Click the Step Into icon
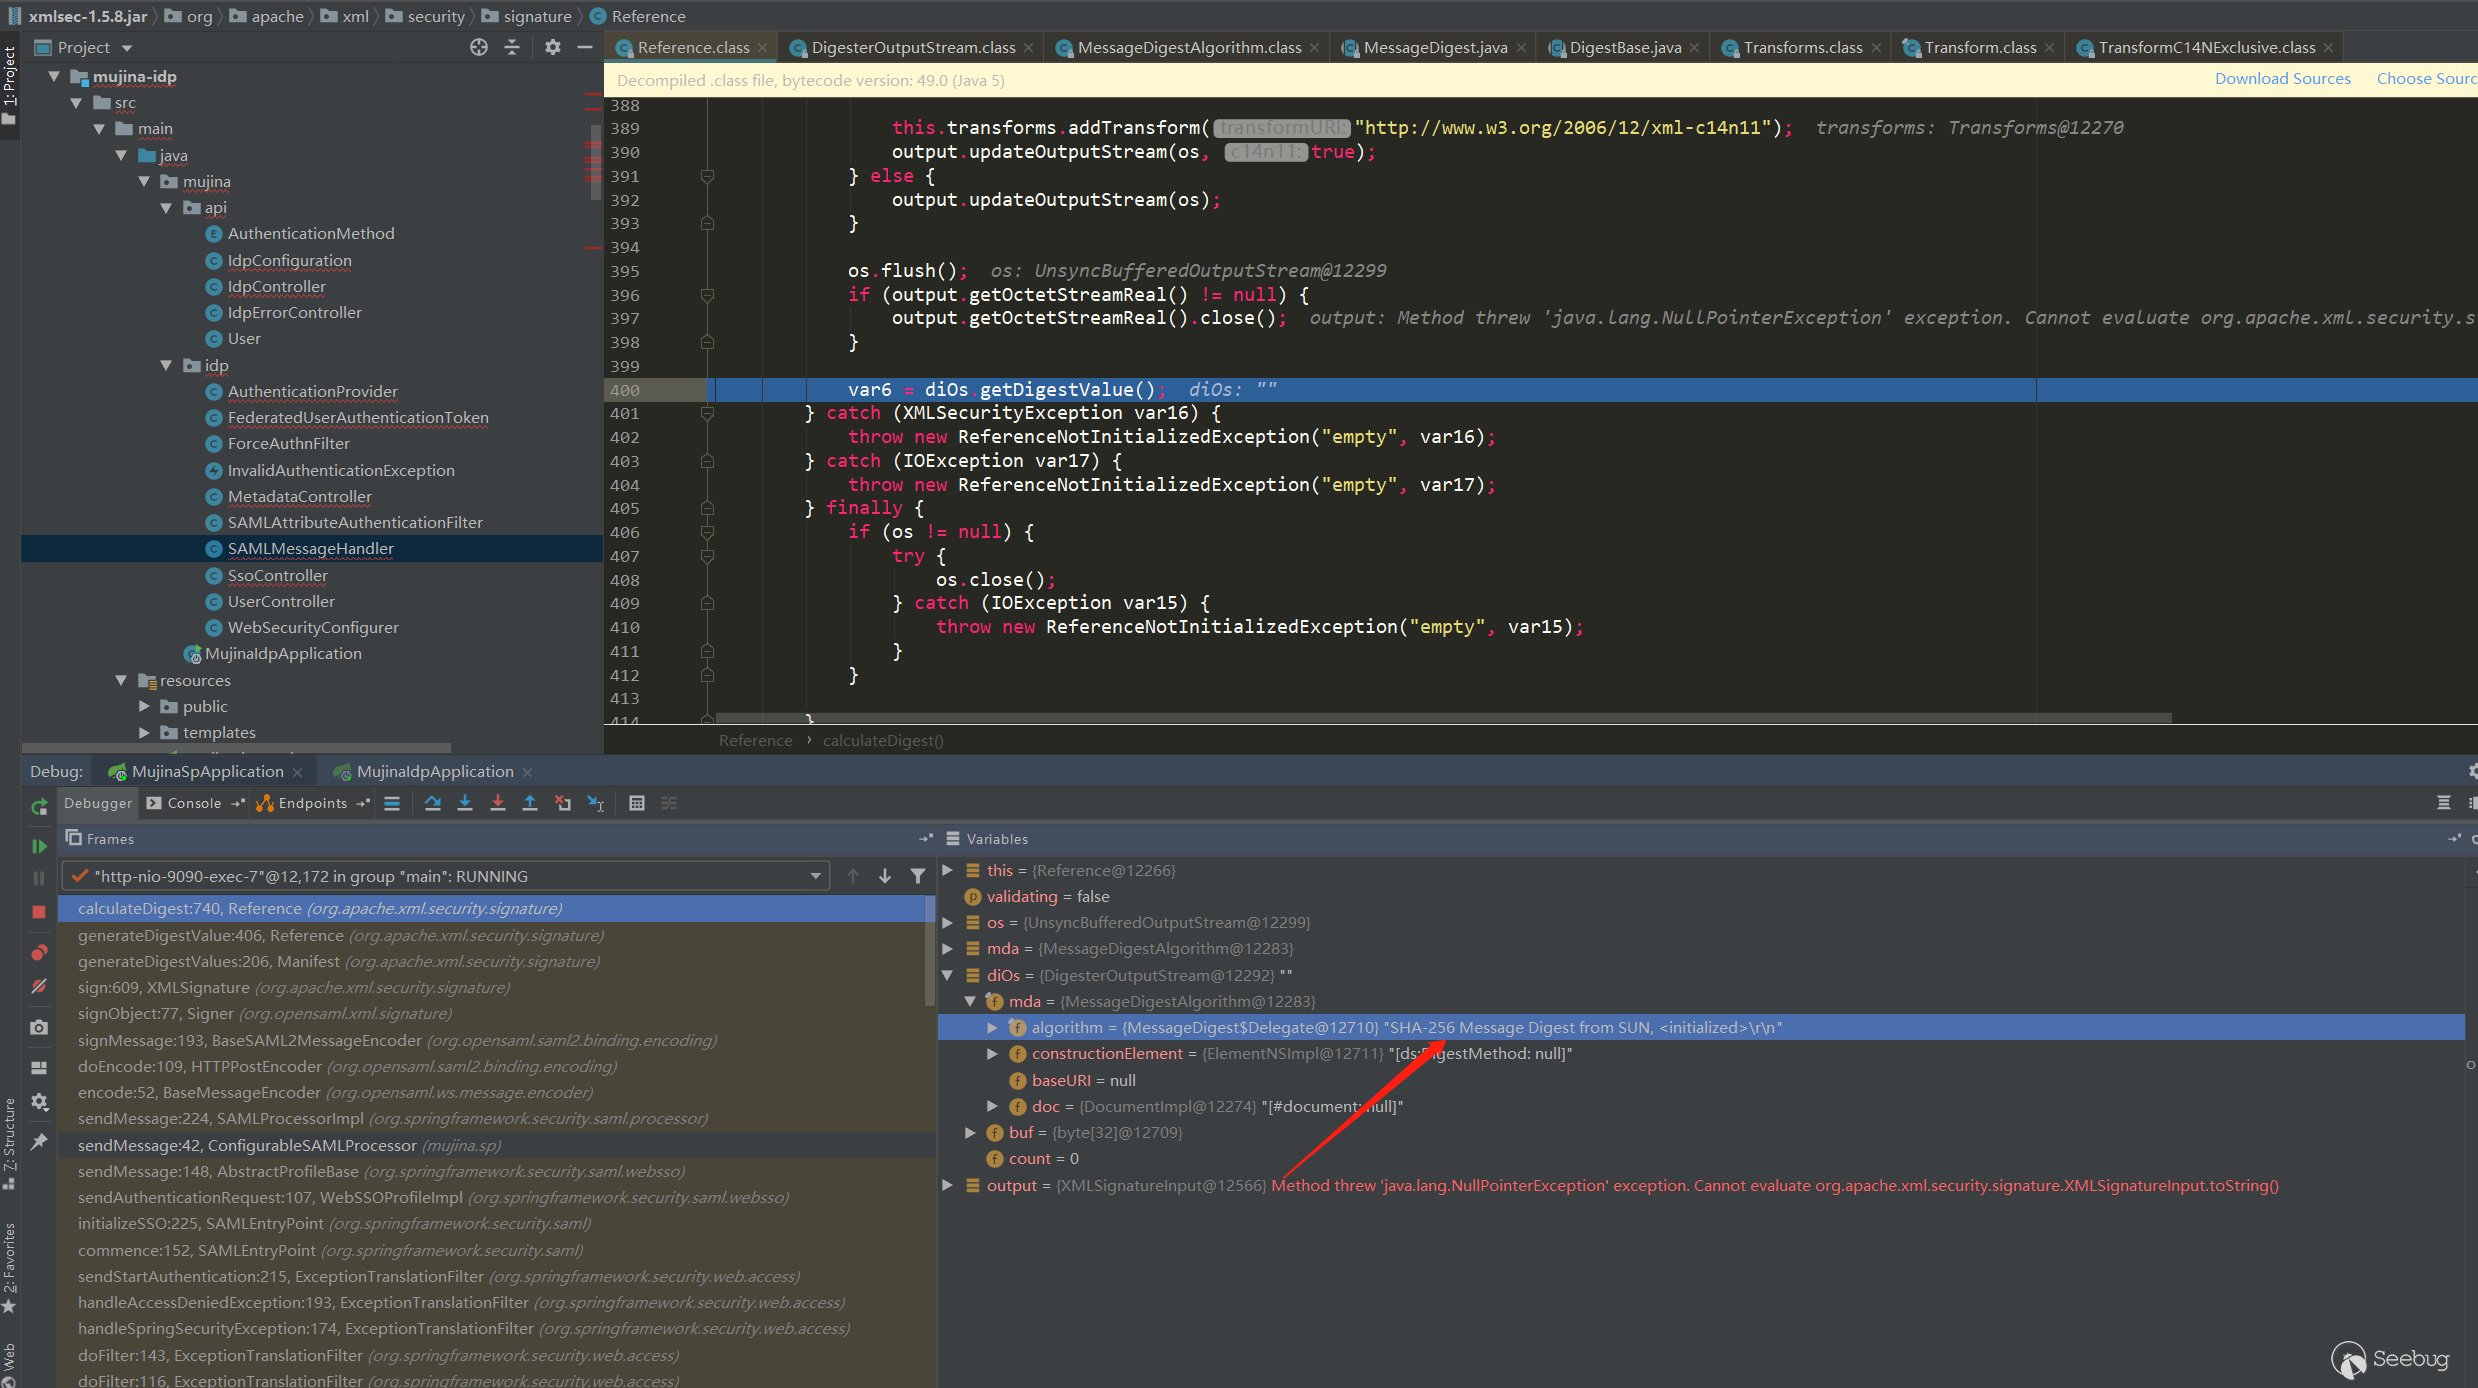The height and width of the screenshot is (1388, 2478). (465, 803)
